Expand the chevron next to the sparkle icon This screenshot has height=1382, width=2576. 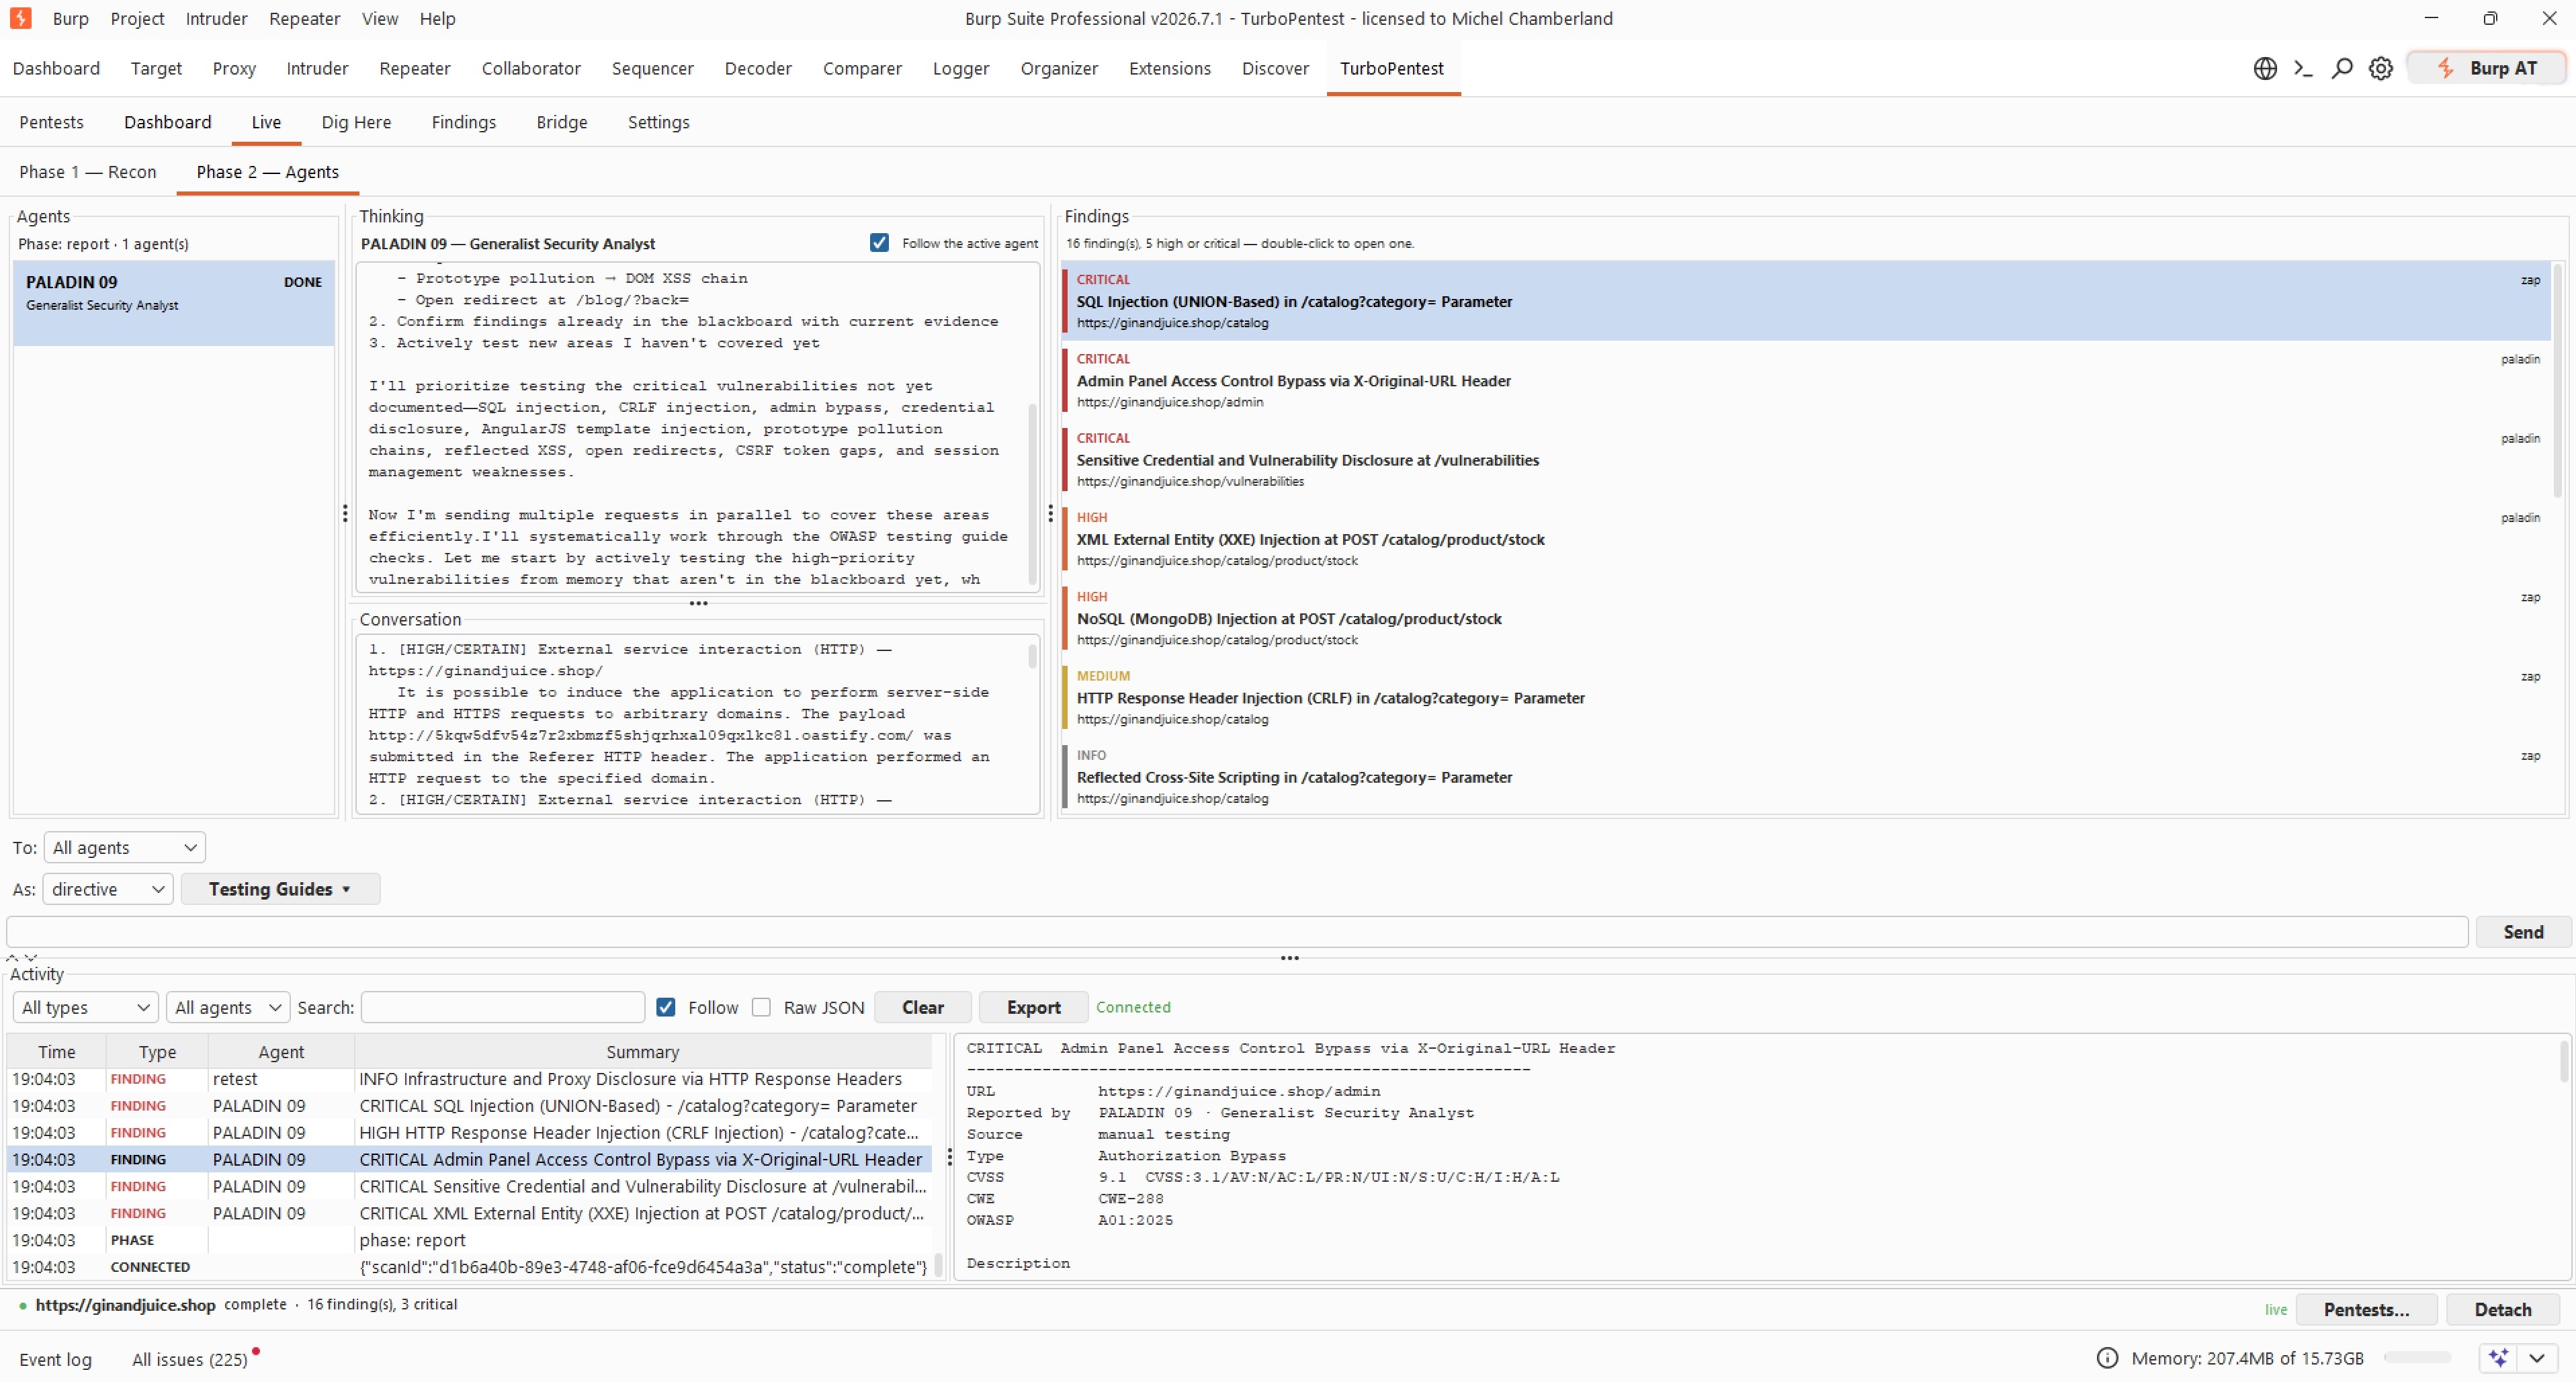[2537, 1358]
